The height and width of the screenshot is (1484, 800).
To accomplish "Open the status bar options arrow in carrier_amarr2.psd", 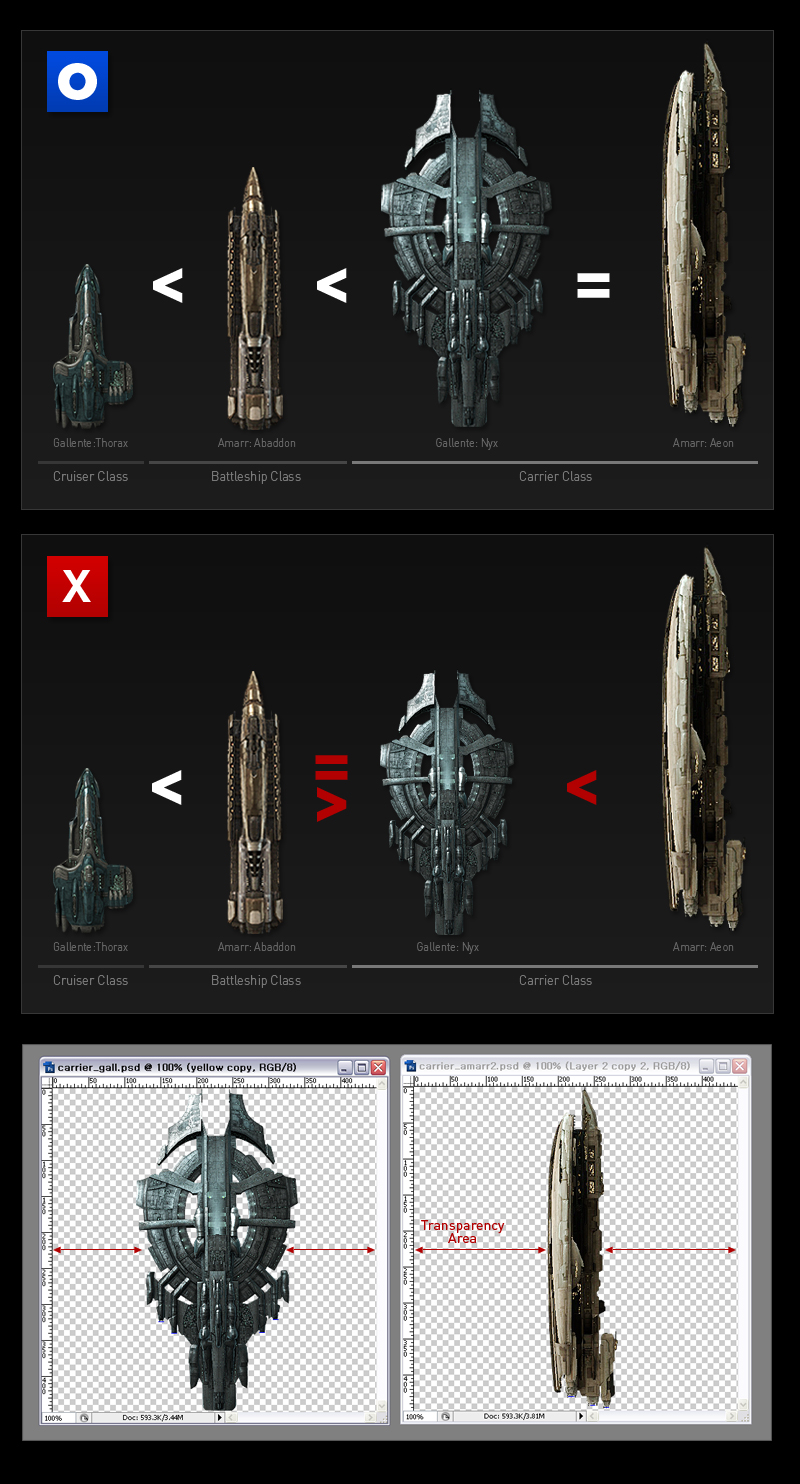I will 580,1416.
